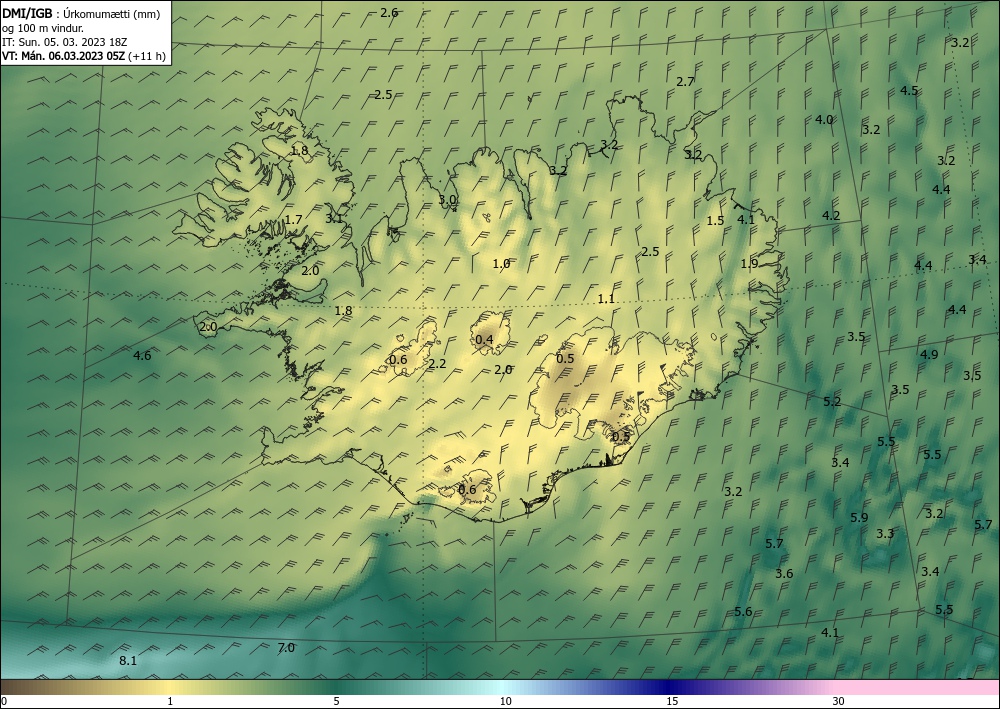
Task: Click the 10 label on the color scale
Action: click(x=505, y=701)
